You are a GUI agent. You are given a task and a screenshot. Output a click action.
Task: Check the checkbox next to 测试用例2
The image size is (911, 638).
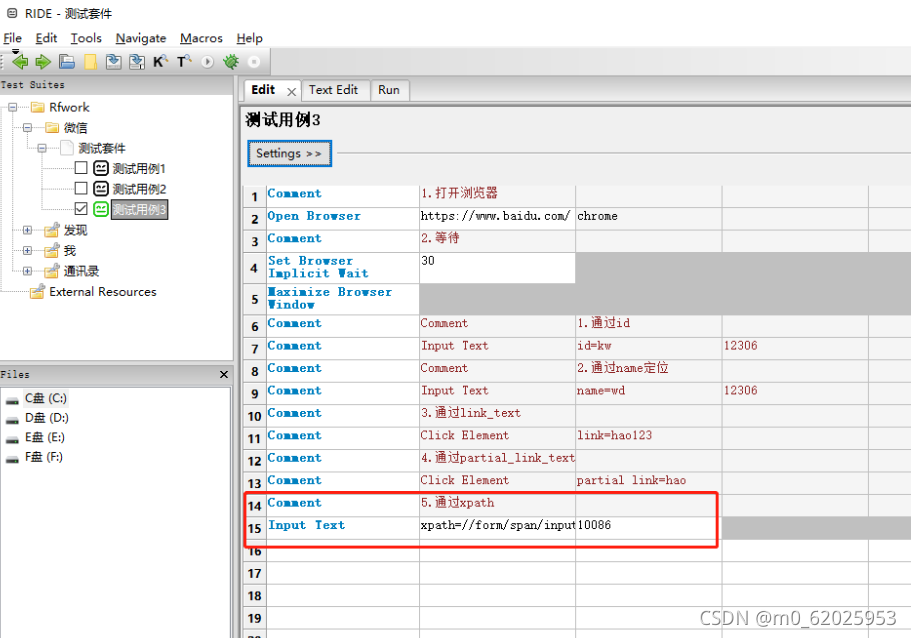pyautogui.click(x=79, y=188)
